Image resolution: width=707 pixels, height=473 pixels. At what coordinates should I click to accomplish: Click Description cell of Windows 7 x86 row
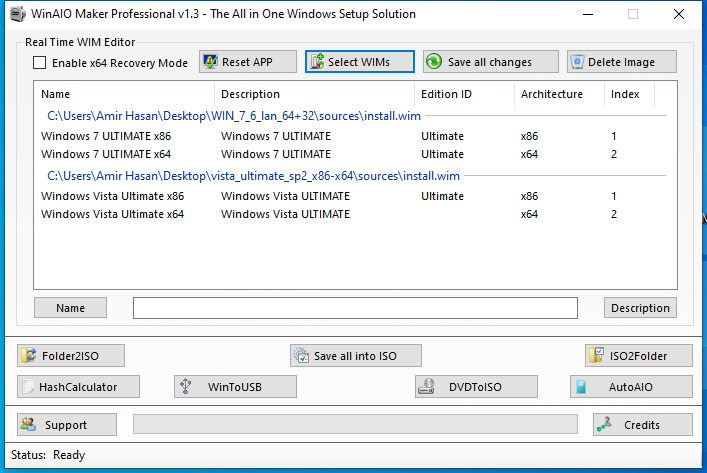pos(275,136)
